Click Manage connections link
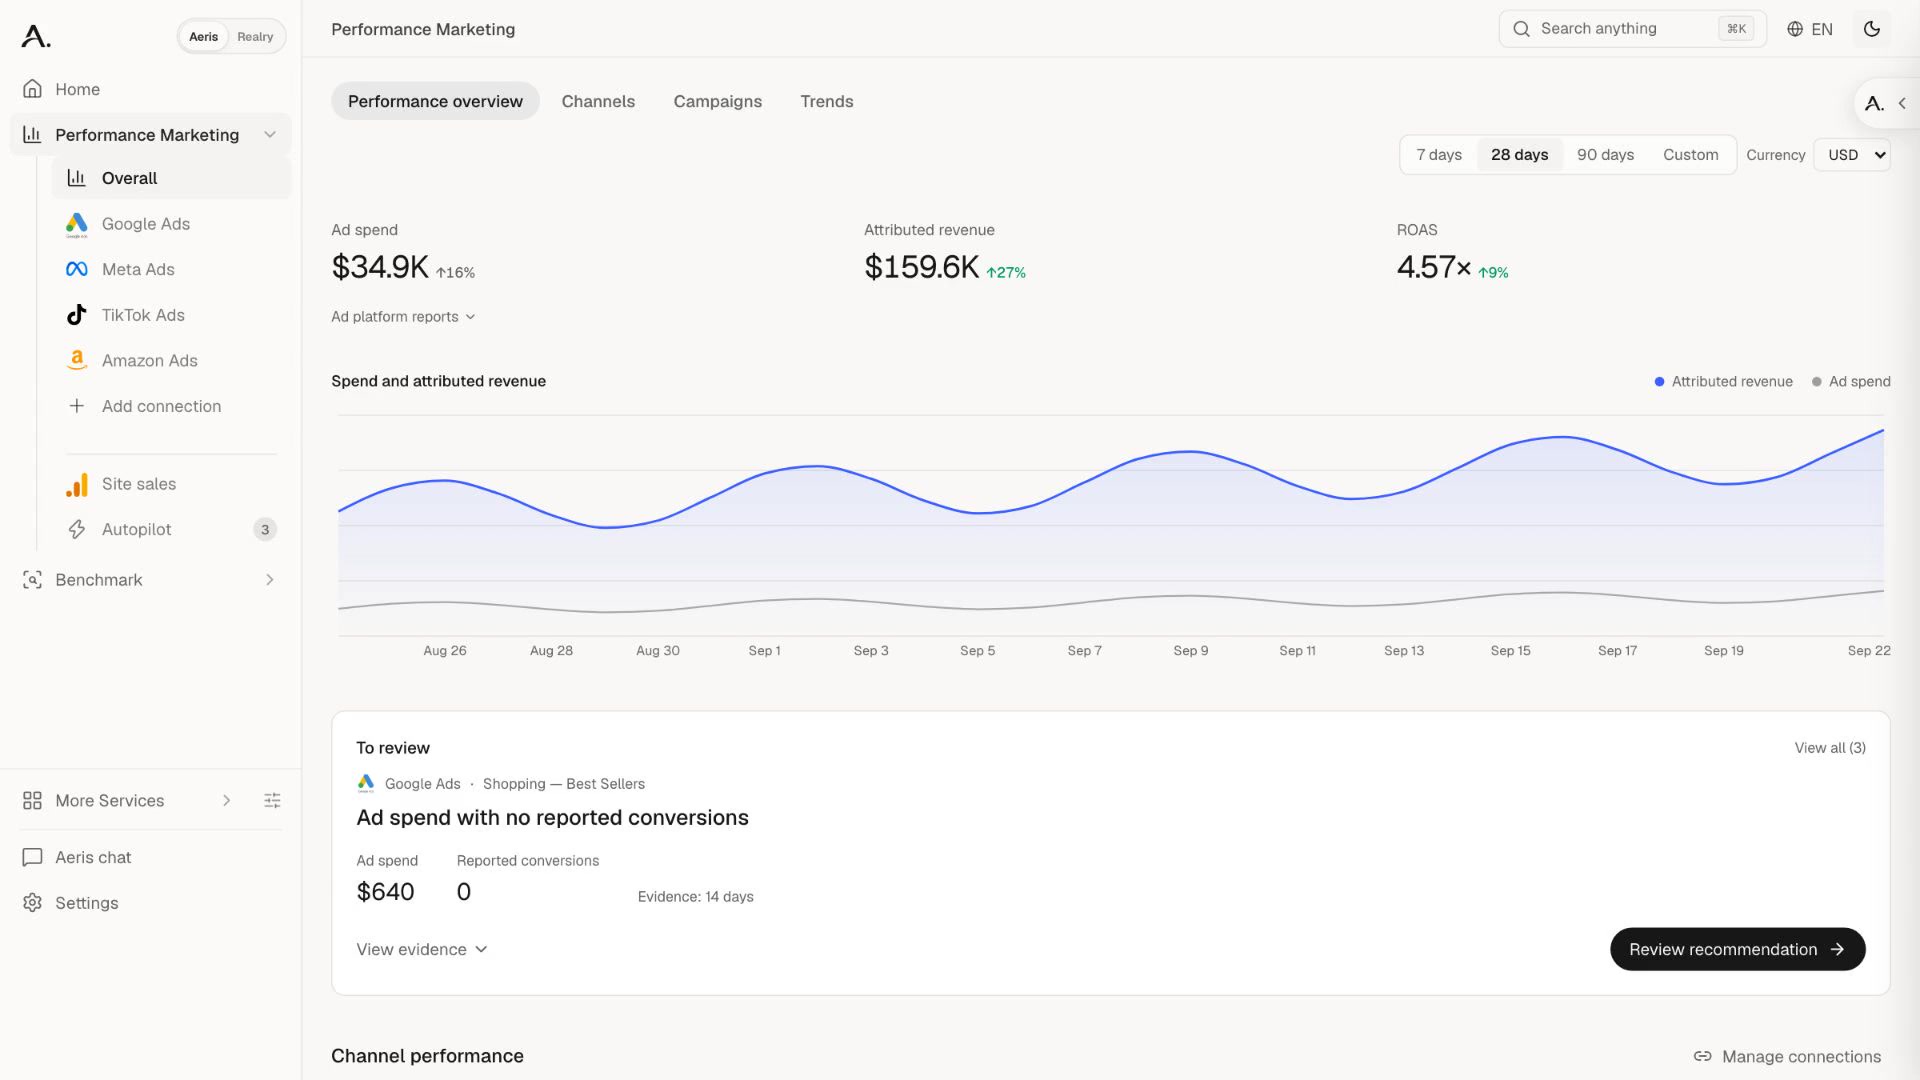 pos(1787,1056)
